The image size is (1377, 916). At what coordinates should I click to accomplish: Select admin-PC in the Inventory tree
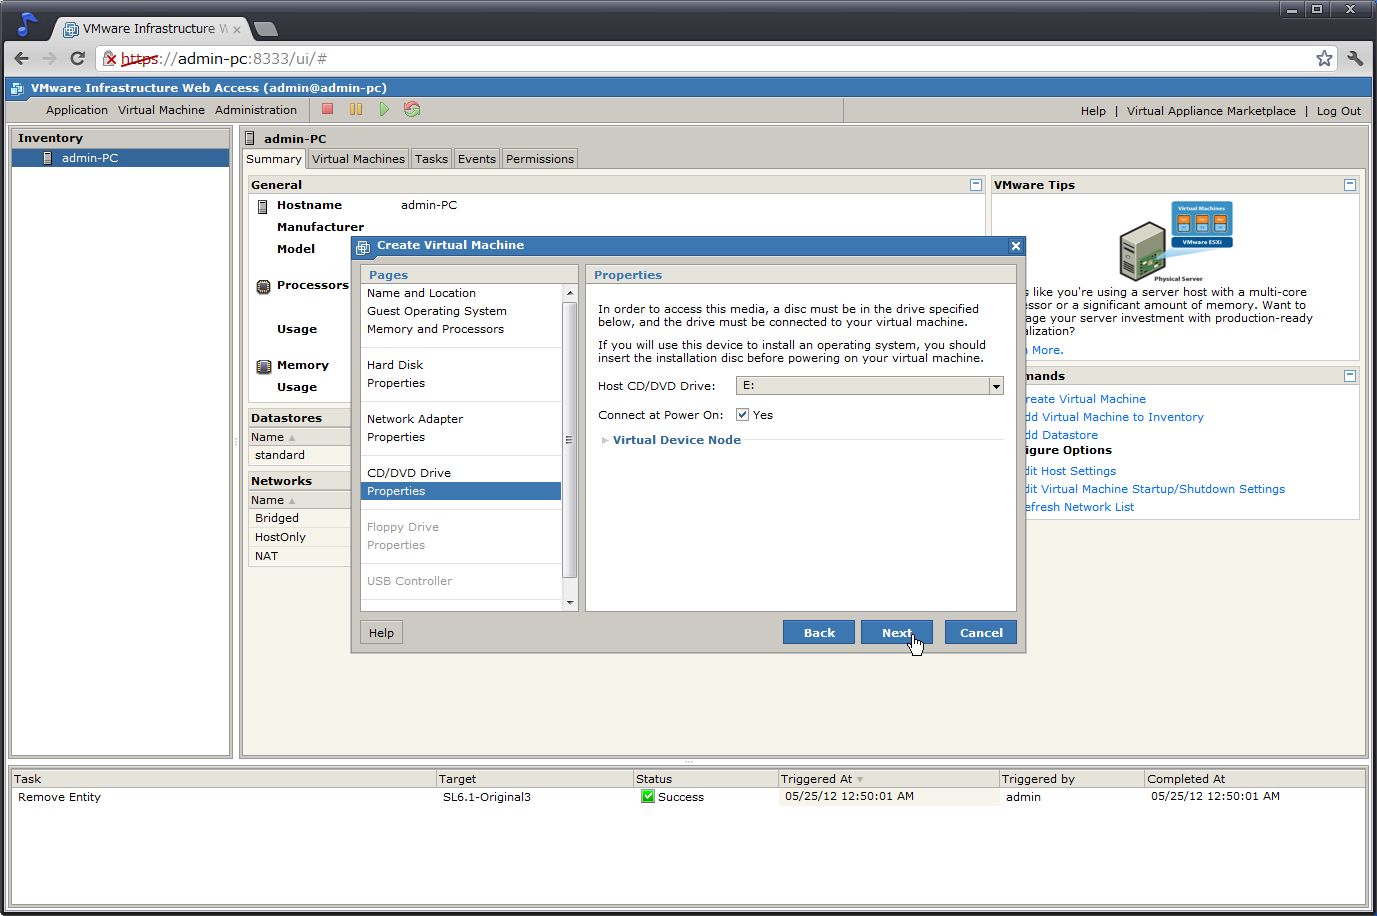120,158
